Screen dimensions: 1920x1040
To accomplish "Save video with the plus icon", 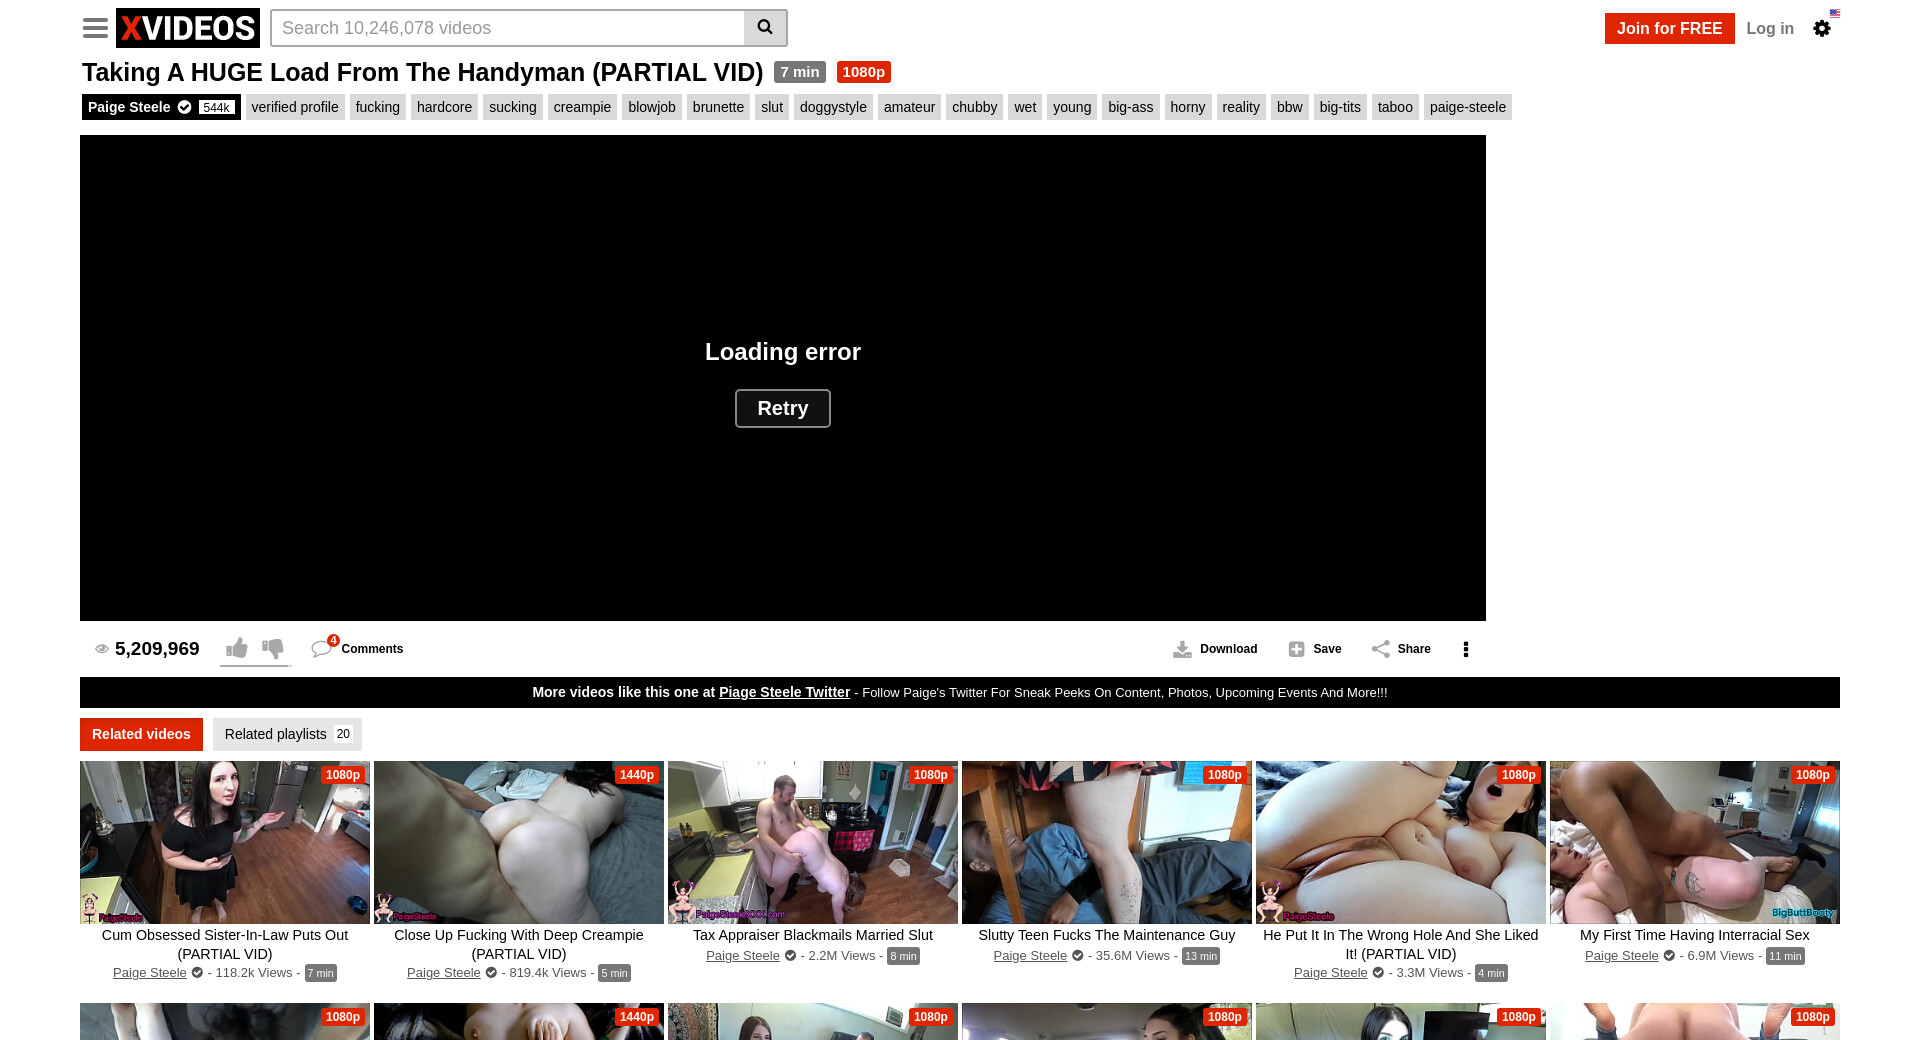I will click(1297, 649).
